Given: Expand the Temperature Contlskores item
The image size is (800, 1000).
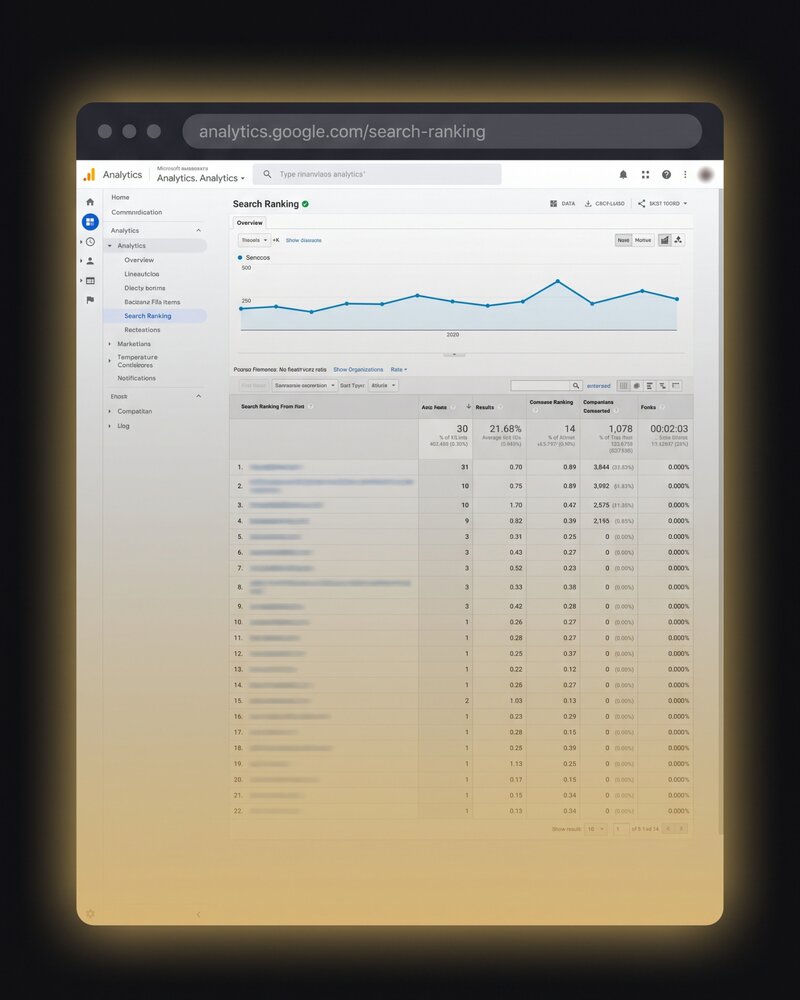Looking at the screenshot, I should click(110, 361).
